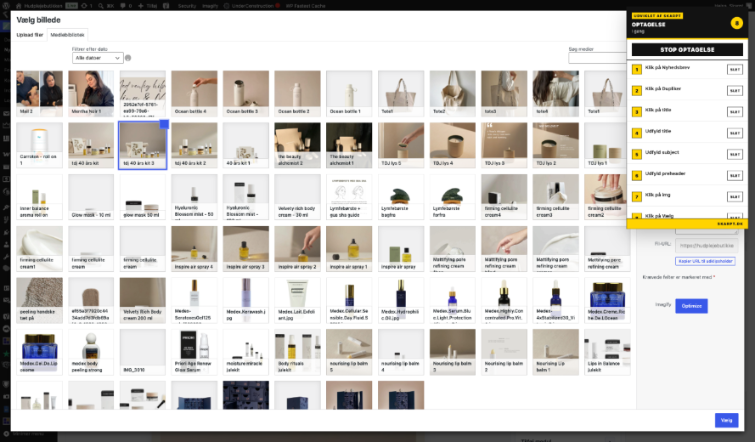This screenshot has height=442, width=755.
Task: Select the Tote2 bag thumbnail
Action: point(453,93)
